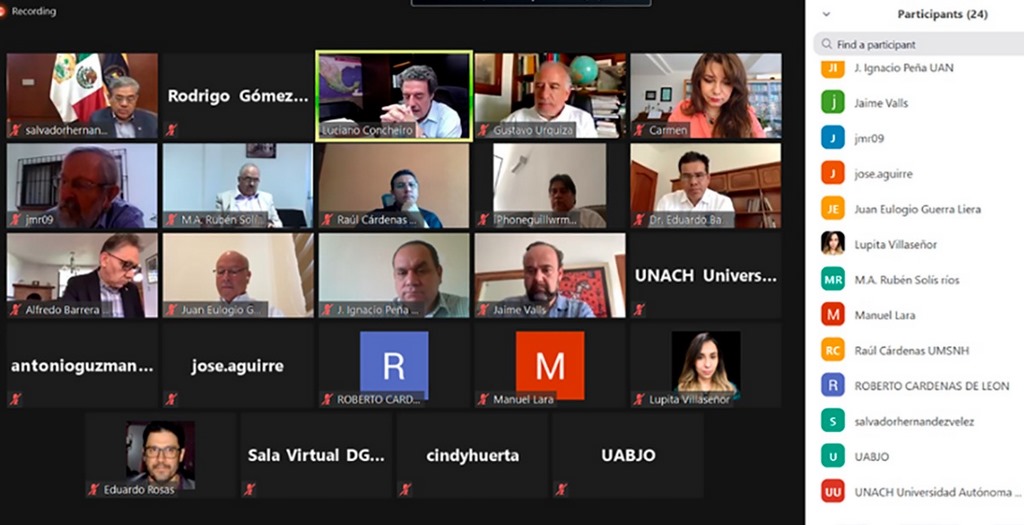Click the red Recording indicator icon

tap(3, 11)
